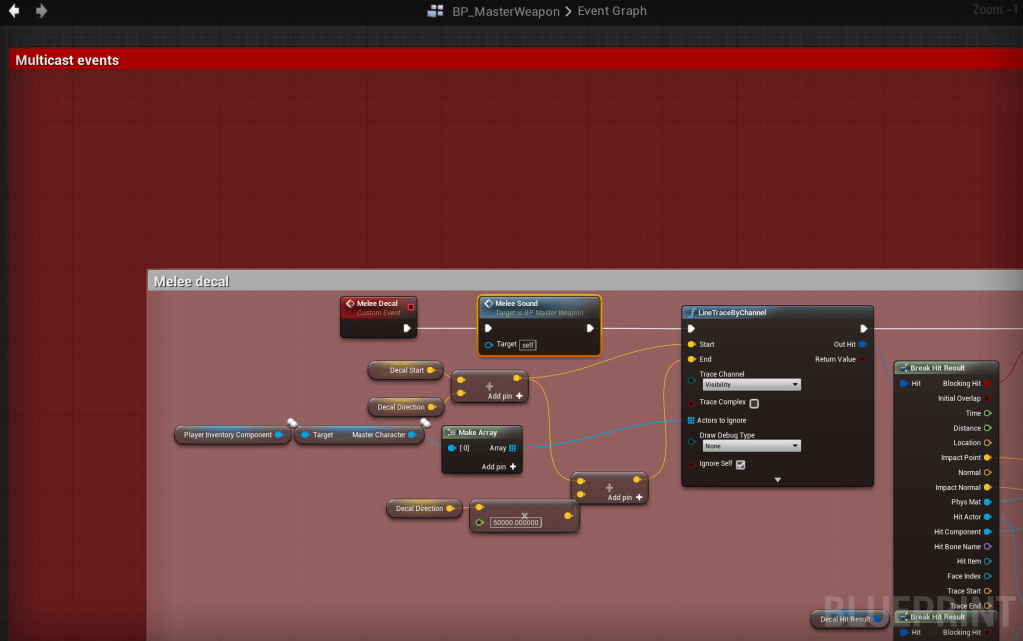Click the Actors to Ignore array pin
Image resolution: width=1023 pixels, height=641 pixels.
691,420
